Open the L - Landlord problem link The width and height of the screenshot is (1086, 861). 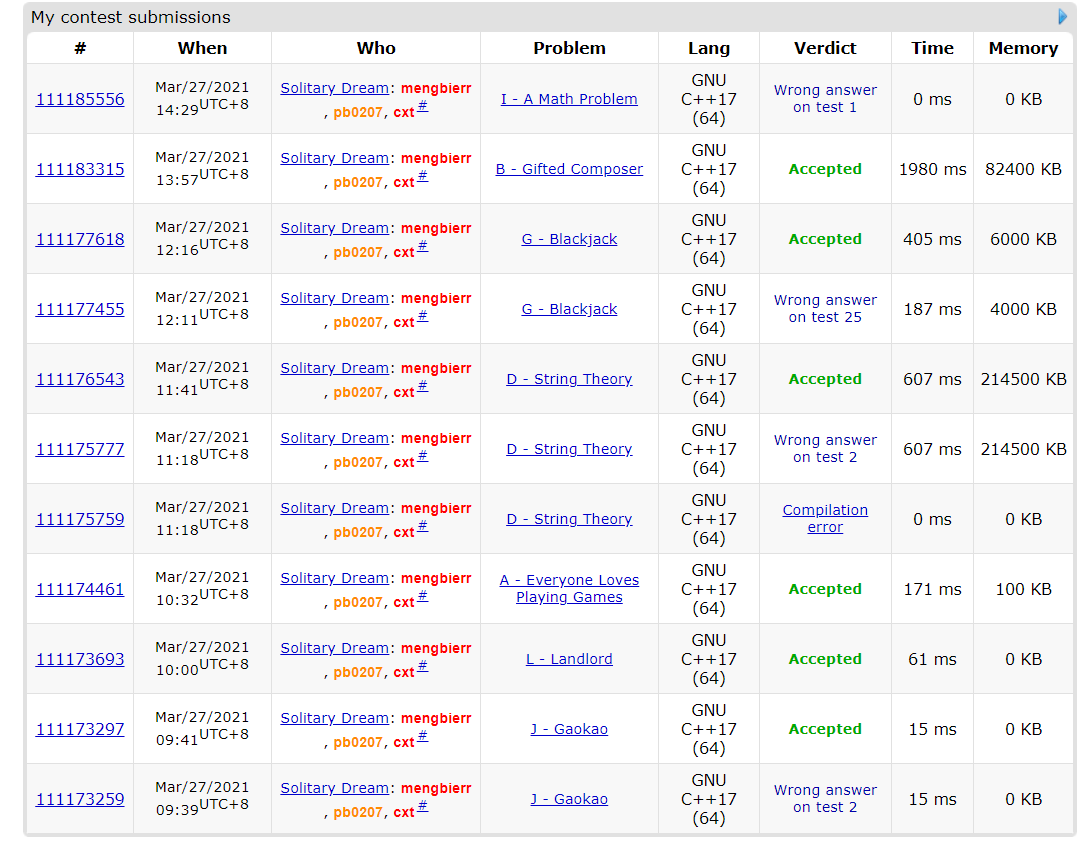(x=569, y=659)
